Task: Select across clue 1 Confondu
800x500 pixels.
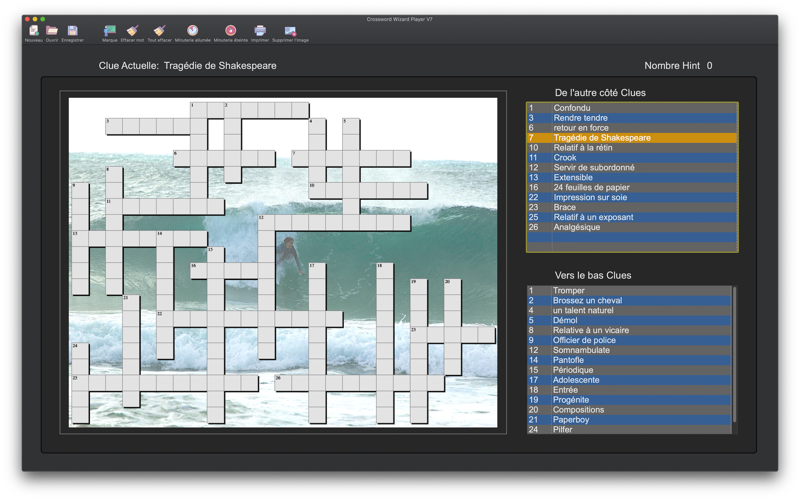Action: pyautogui.click(x=632, y=108)
